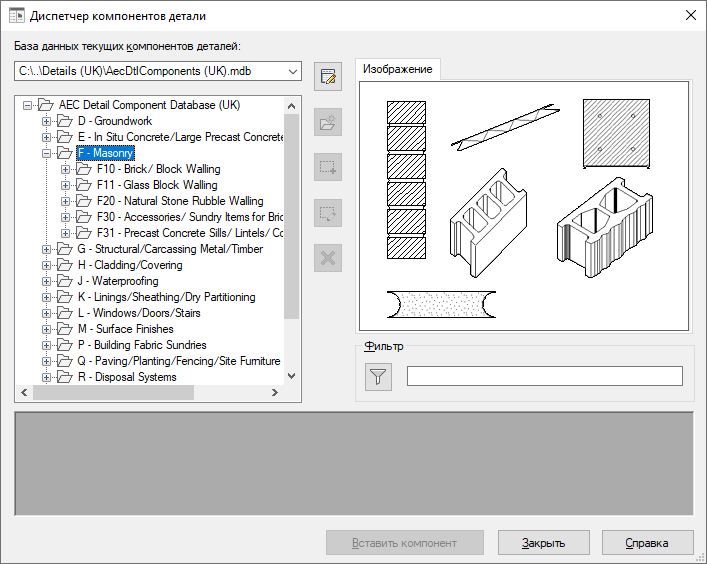Click the disabled Вставить компонент button

[x=404, y=543]
